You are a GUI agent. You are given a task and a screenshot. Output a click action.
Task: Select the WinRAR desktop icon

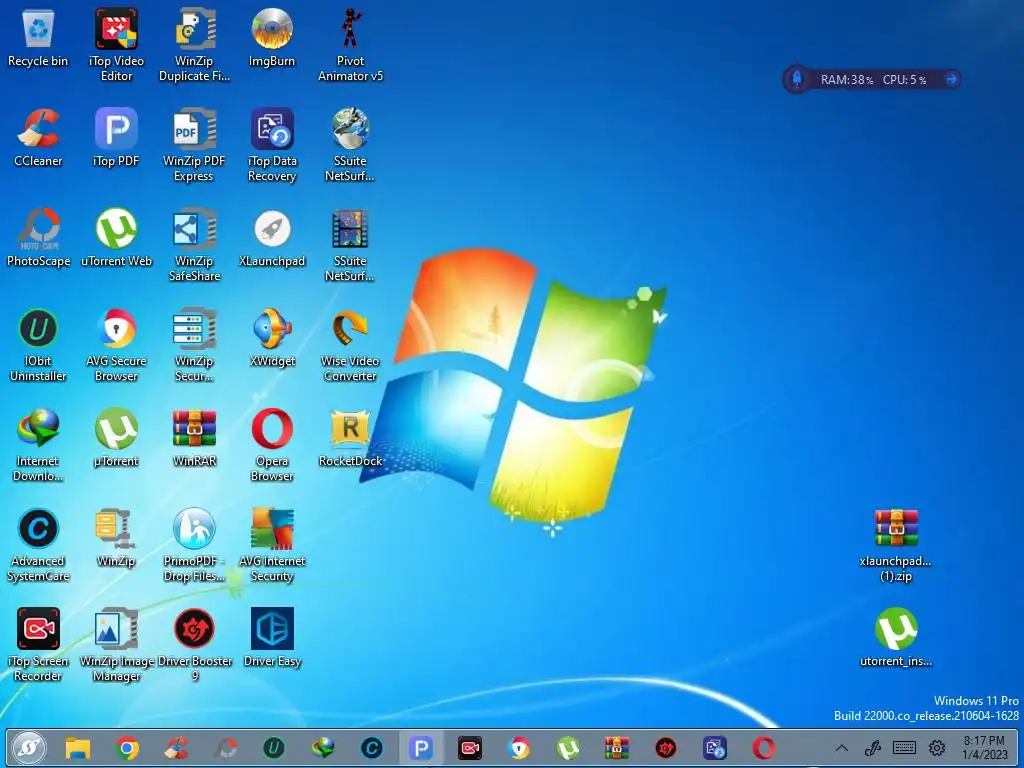pos(194,438)
